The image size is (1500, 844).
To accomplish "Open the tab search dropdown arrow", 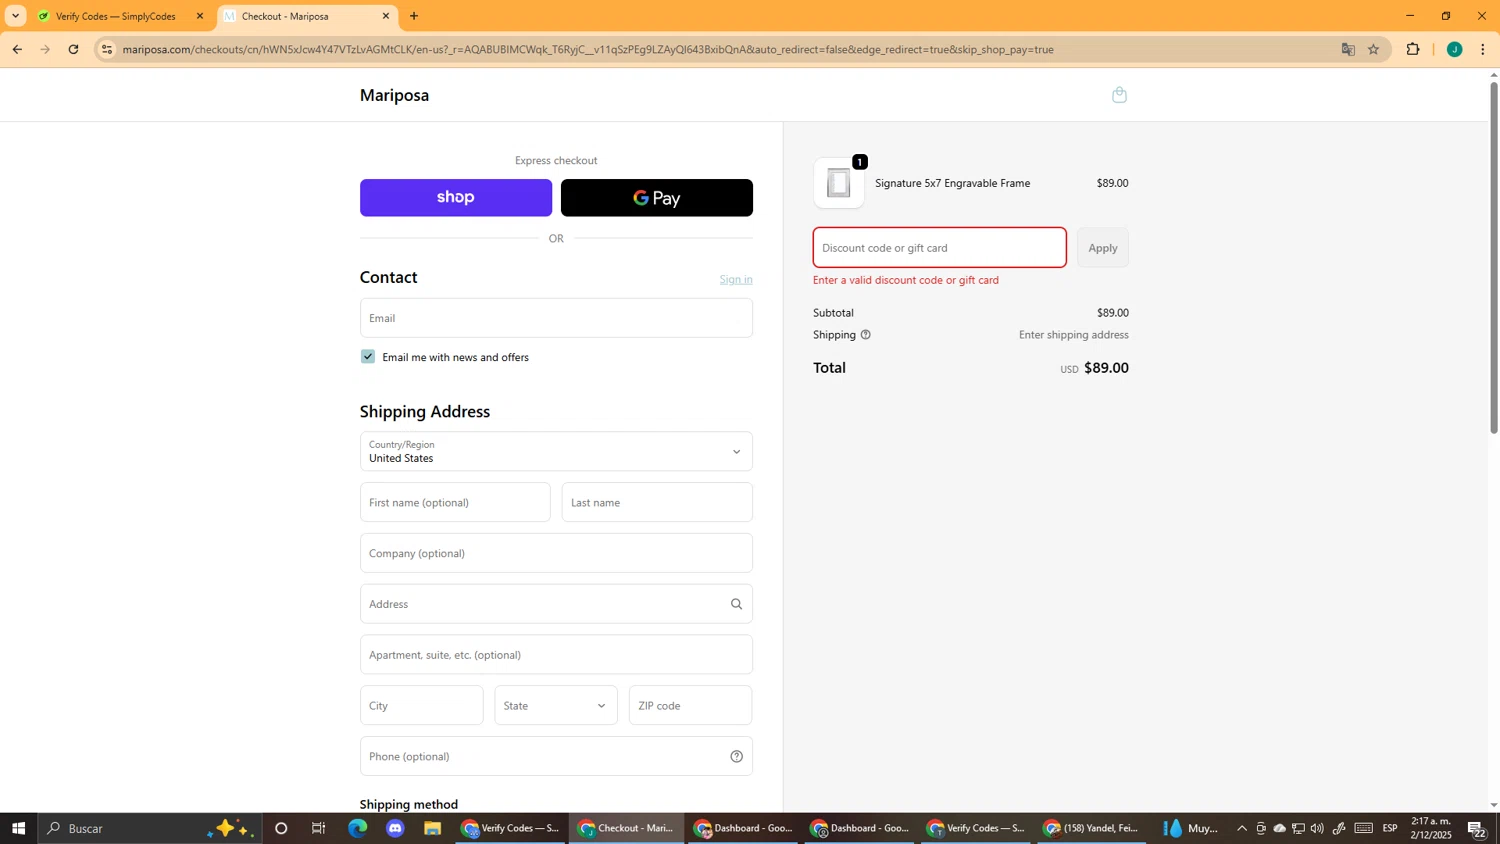I will [x=15, y=16].
